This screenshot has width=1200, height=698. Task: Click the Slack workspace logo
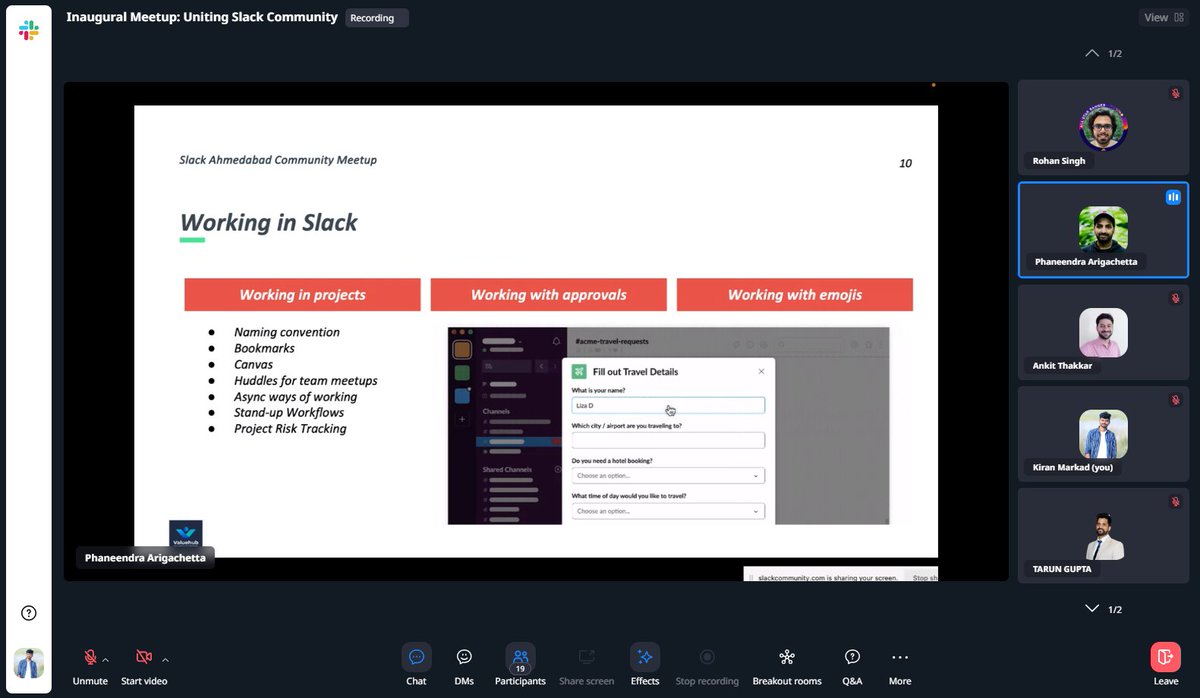(x=28, y=28)
